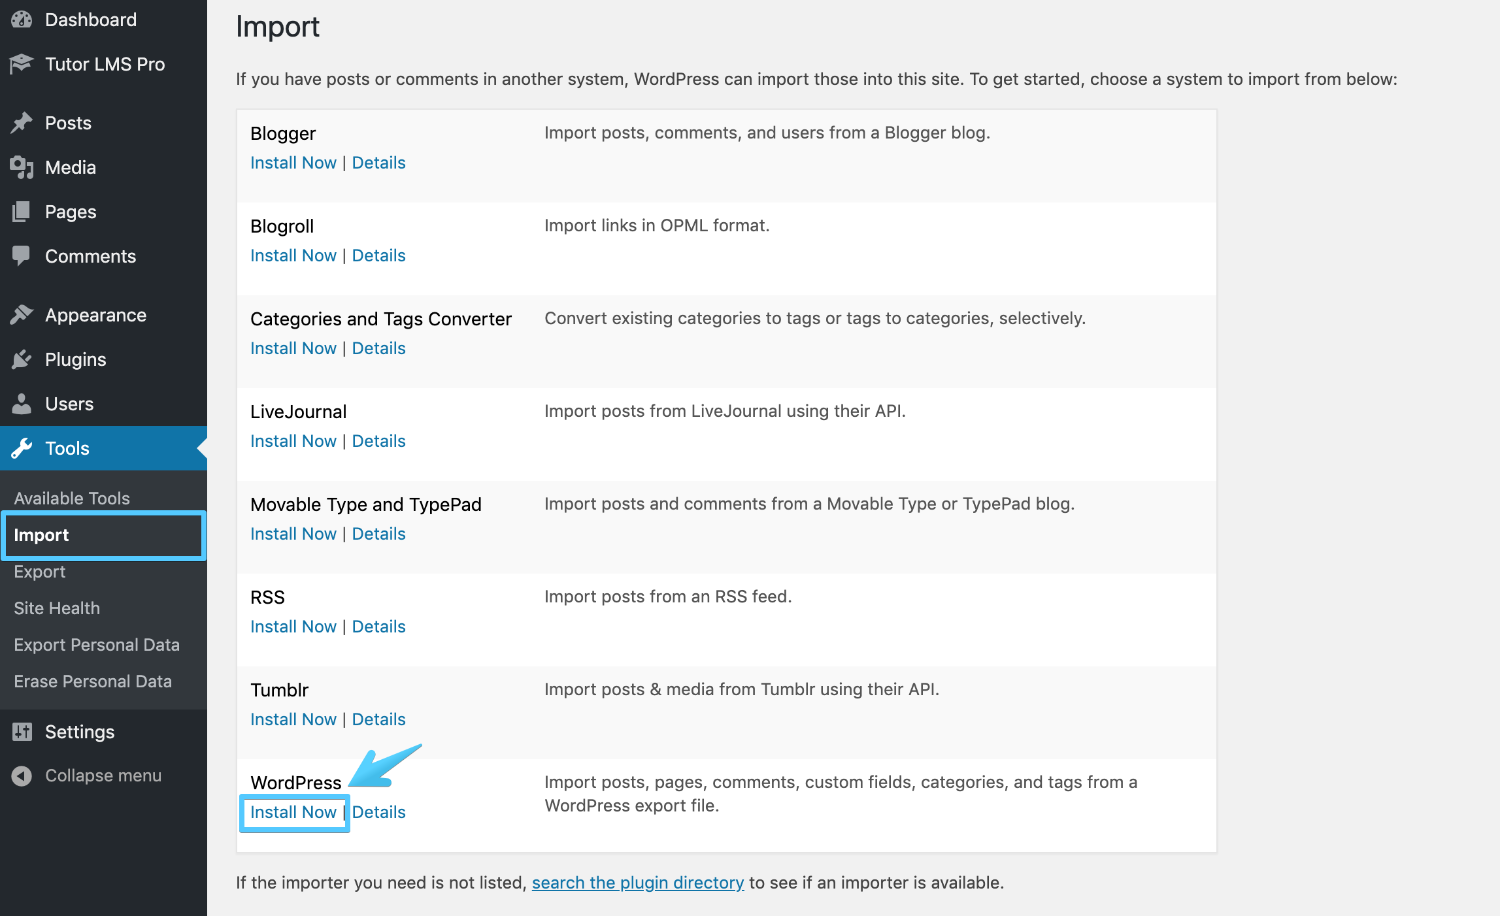Click 'Import posts from an RSS feed.' text

point(668,597)
